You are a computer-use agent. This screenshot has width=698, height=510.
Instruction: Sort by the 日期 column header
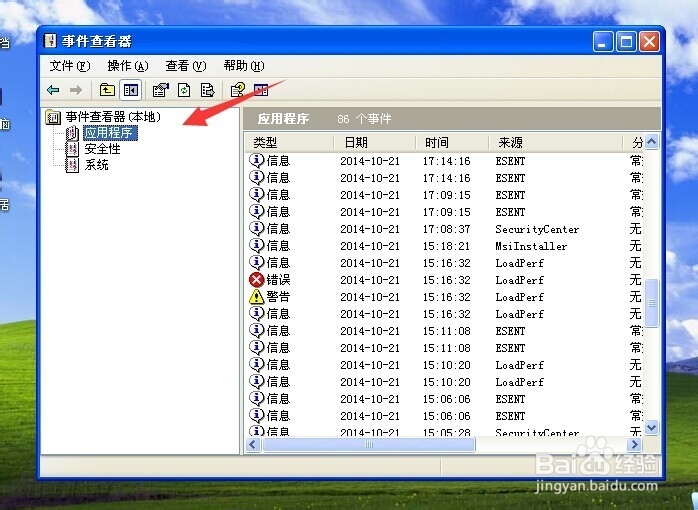pos(375,143)
